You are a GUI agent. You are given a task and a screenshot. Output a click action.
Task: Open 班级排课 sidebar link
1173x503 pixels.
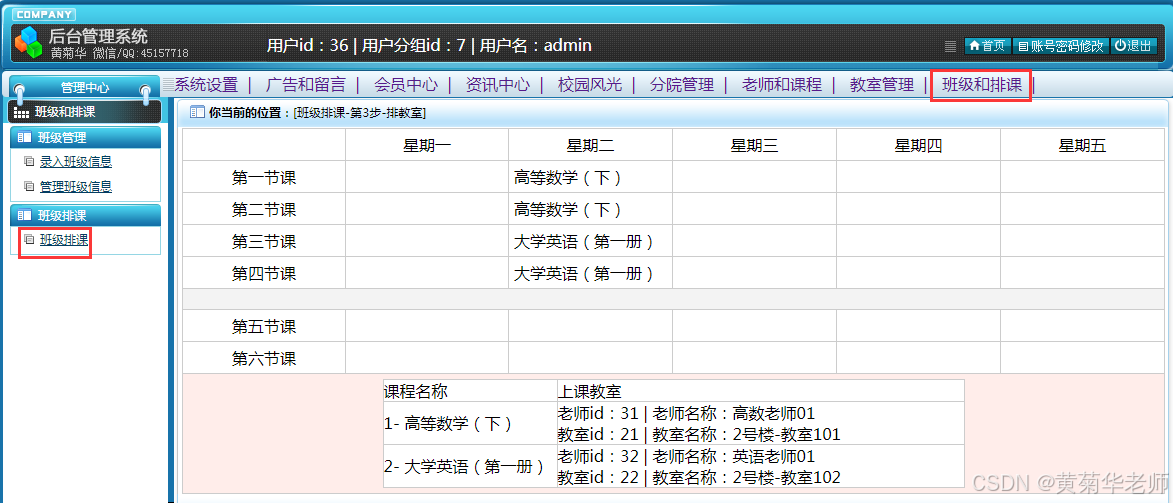click(64, 240)
